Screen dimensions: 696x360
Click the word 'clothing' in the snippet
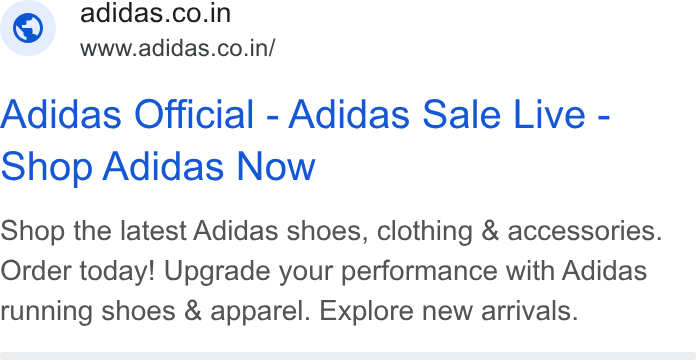(424, 232)
